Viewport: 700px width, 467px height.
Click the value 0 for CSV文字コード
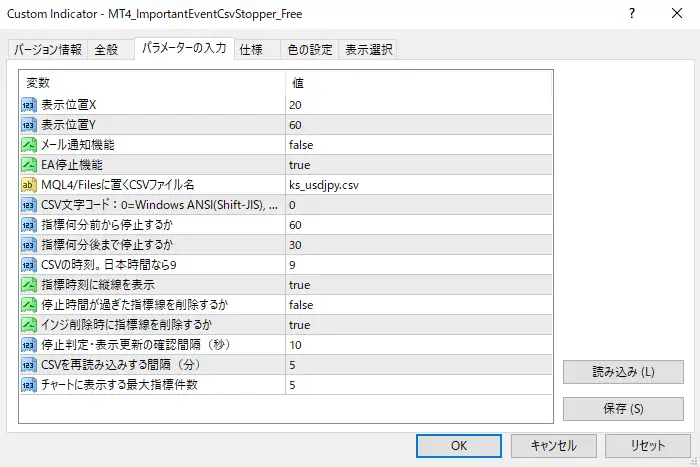point(292,205)
